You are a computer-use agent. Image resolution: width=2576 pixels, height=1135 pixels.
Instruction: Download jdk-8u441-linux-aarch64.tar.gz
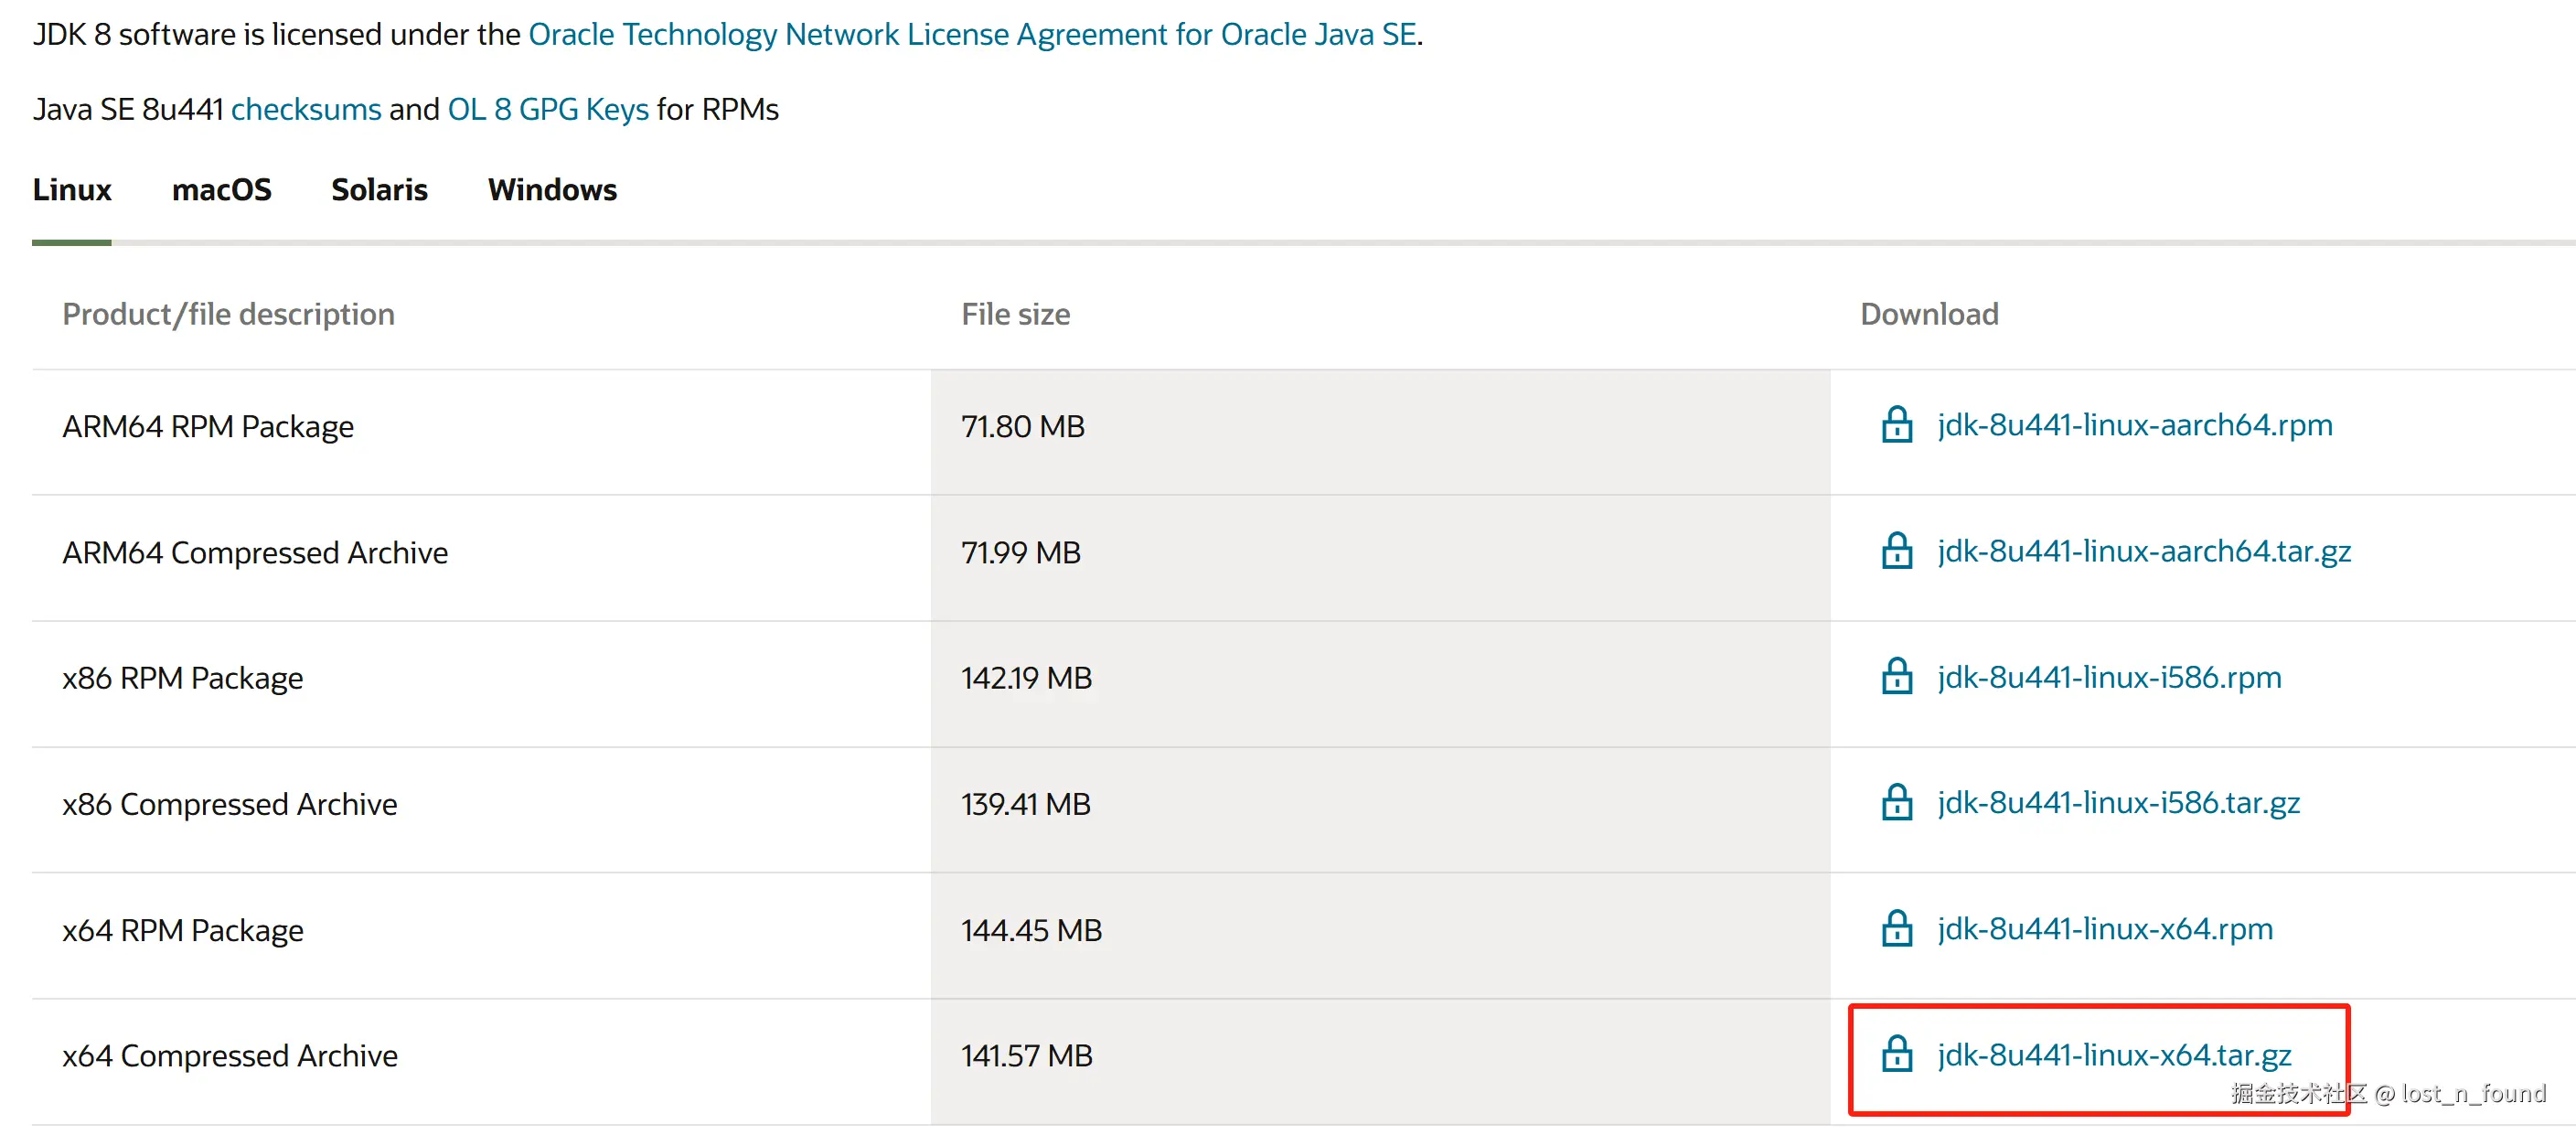pos(2143,551)
